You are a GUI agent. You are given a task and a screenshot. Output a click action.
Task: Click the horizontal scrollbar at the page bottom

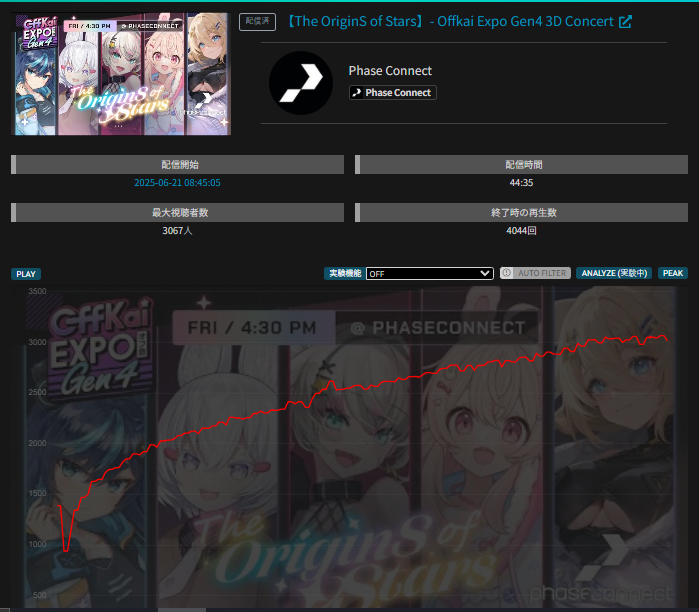(x=182, y=610)
